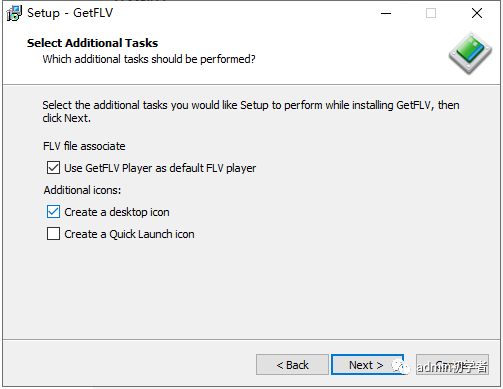Click 'Which additional tasks should be performed?' text
Viewport: 503px width, 389px height.
(149, 59)
